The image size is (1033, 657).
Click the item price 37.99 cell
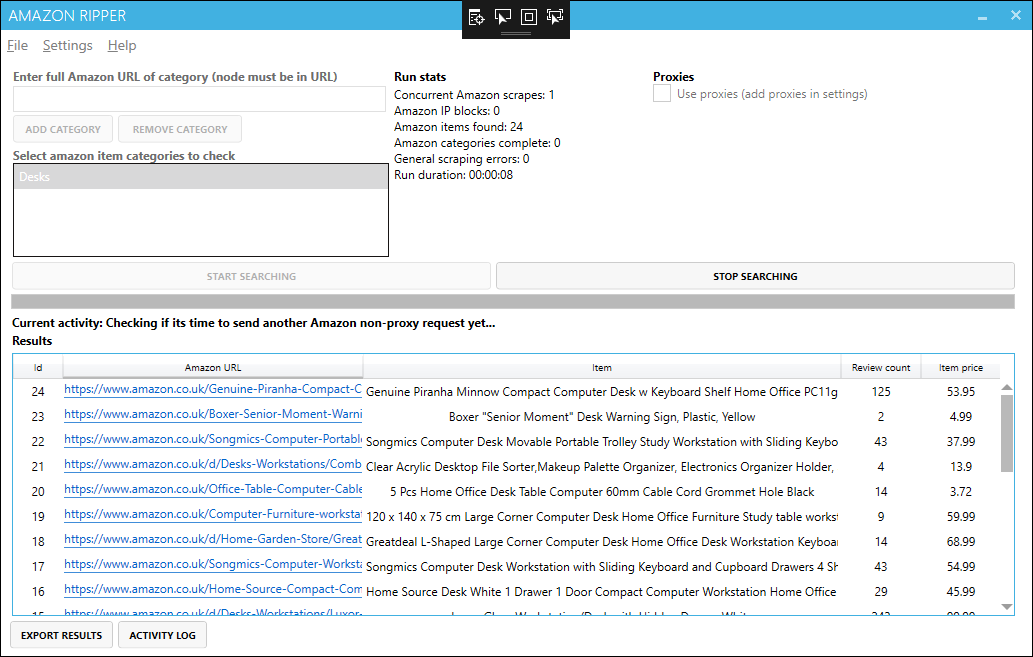(961, 442)
